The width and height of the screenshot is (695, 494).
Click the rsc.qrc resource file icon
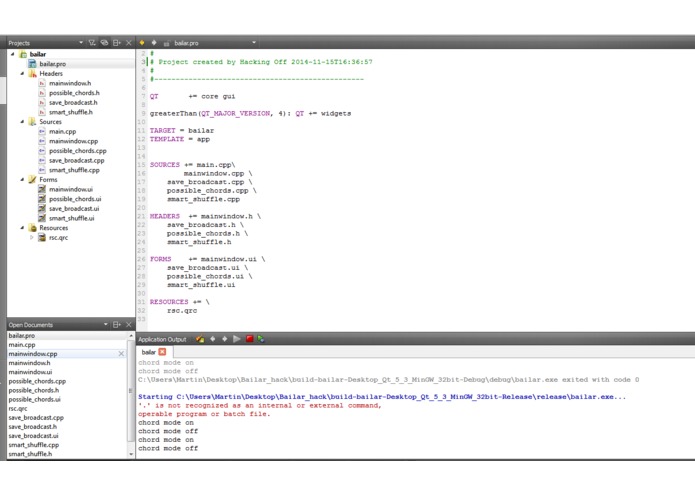(42, 237)
